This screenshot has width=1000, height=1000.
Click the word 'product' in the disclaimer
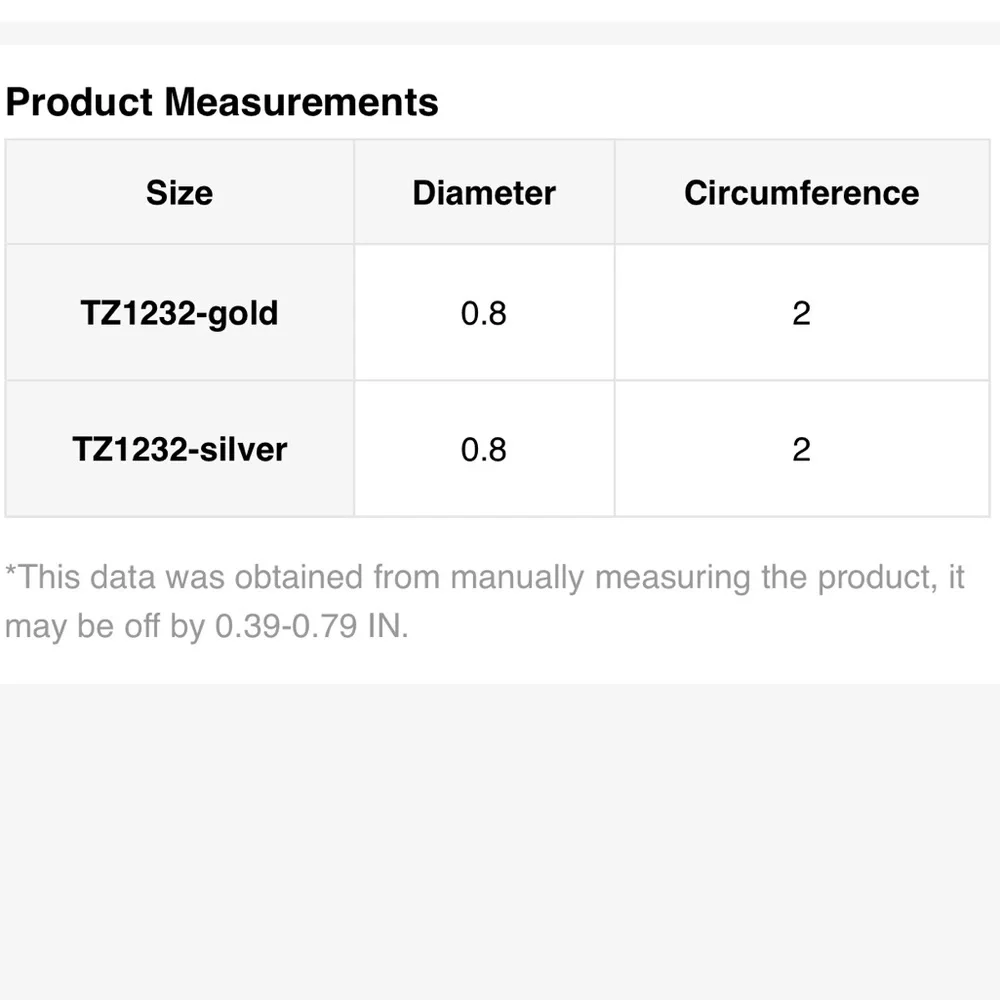[x=873, y=577]
